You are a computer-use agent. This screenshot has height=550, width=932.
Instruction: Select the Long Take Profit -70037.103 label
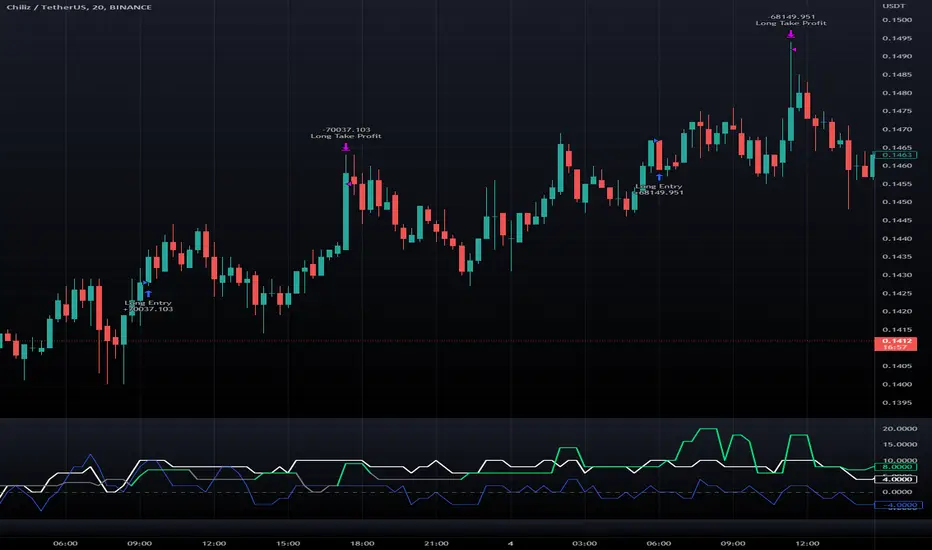[x=346, y=133]
